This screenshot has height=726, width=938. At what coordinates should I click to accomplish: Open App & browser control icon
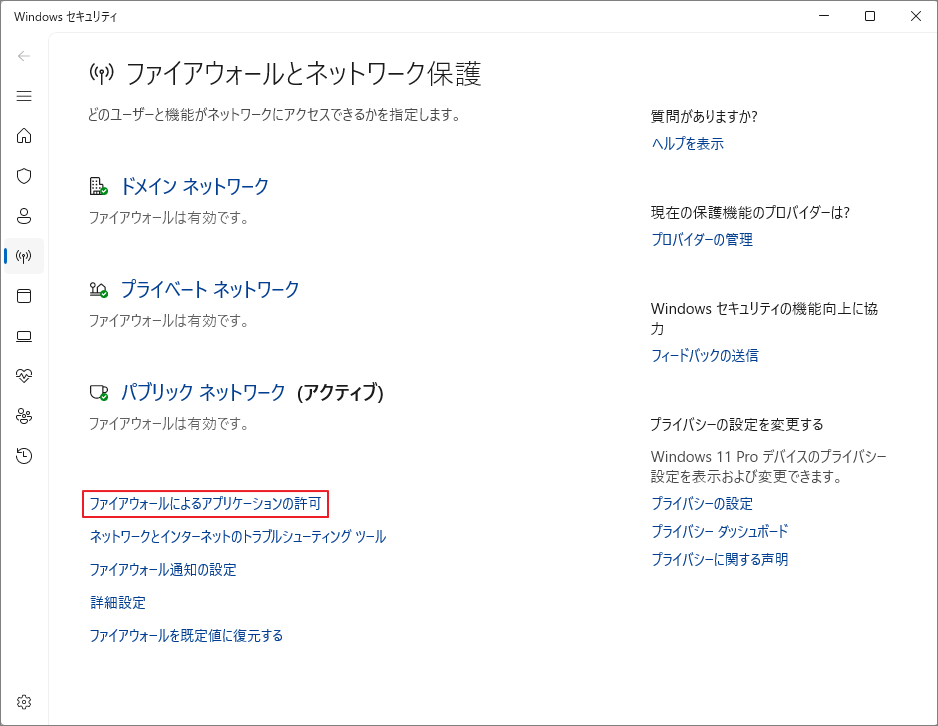24,296
